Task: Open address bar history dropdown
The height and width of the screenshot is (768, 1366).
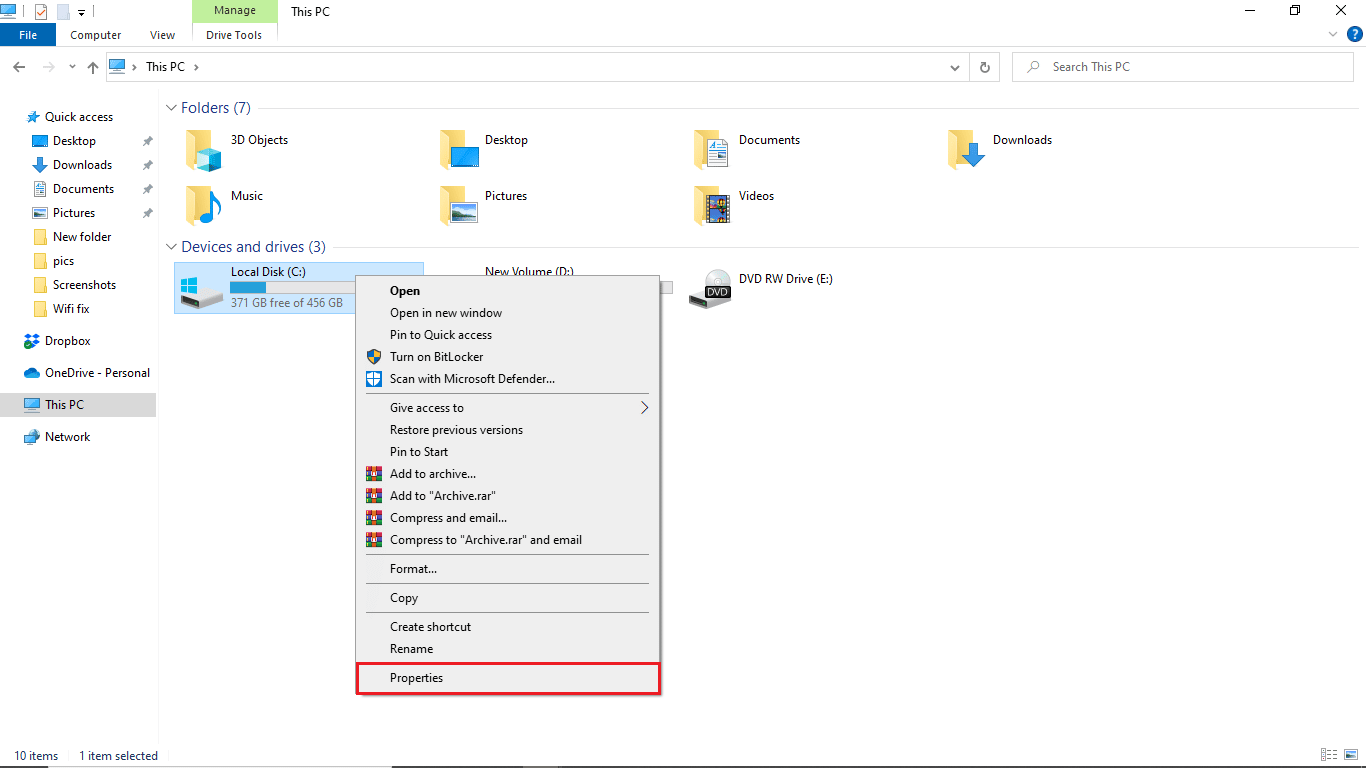Action: [955, 67]
